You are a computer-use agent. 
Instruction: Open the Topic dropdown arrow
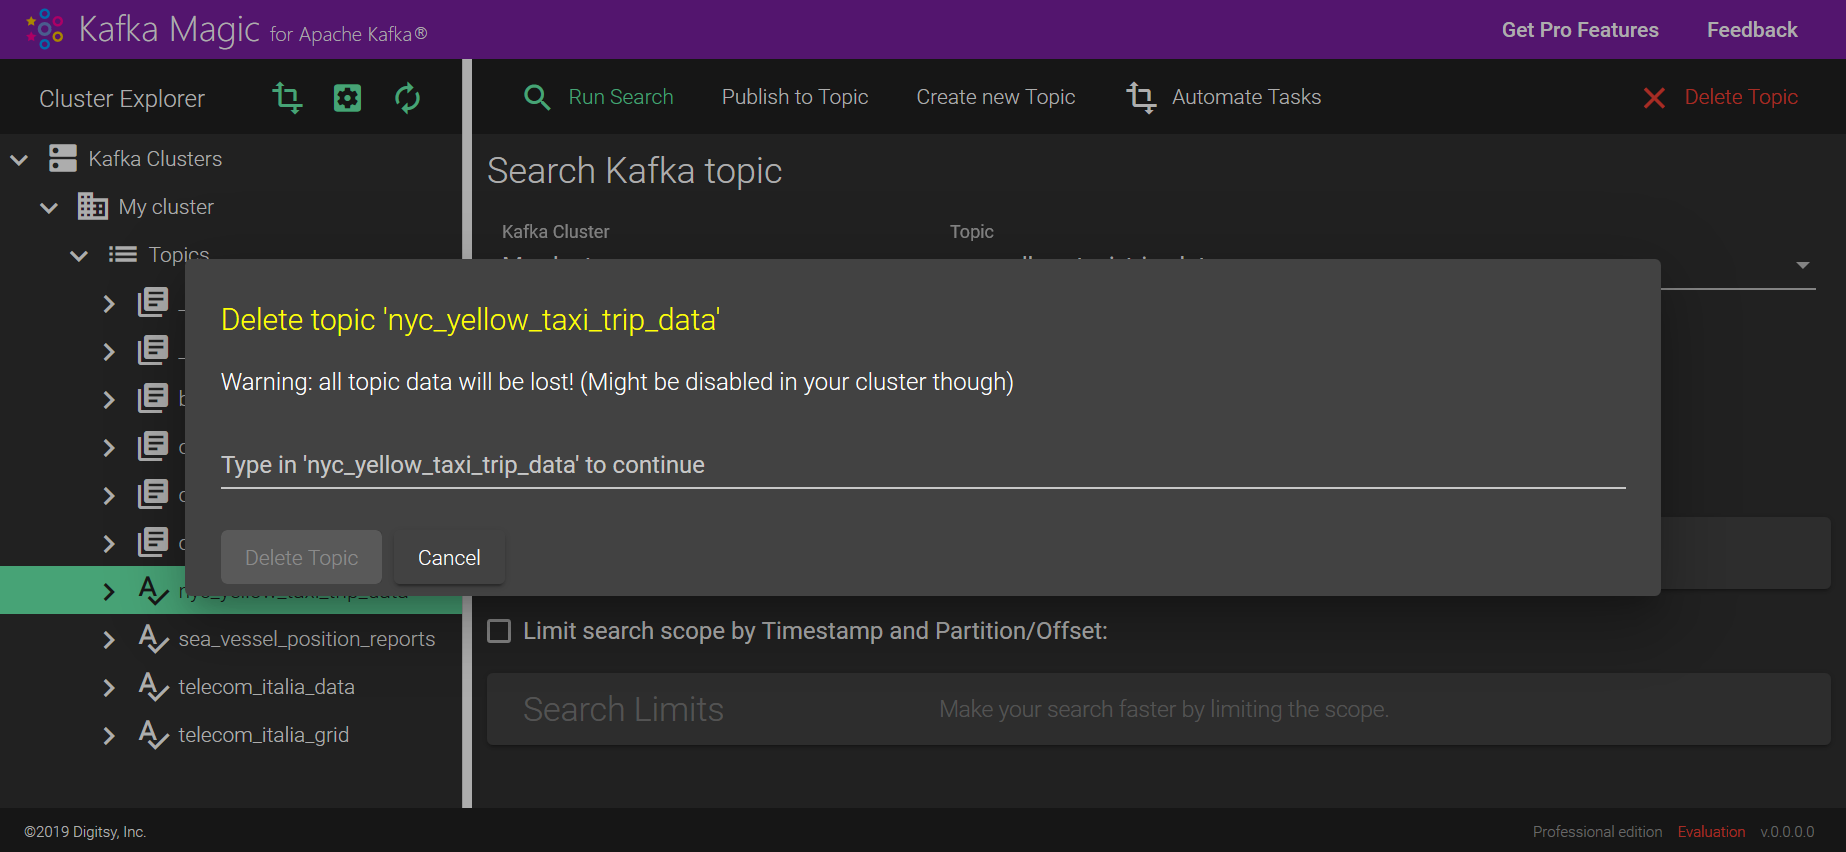[x=1803, y=265]
